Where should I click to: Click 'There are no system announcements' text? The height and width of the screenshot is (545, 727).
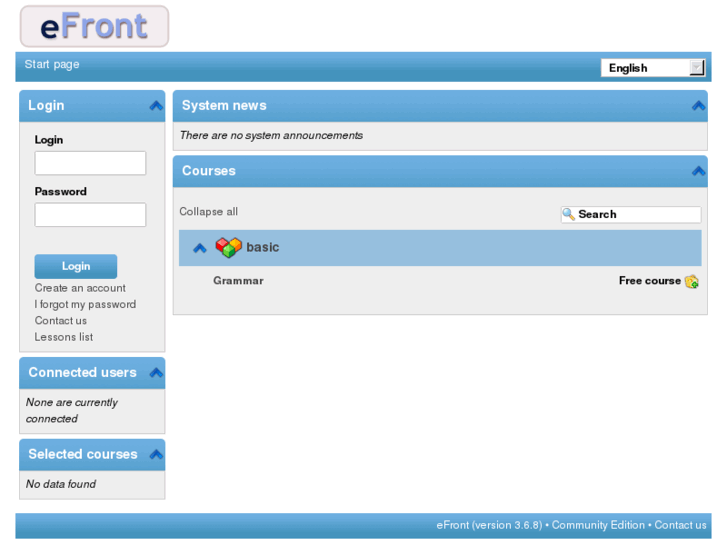271,135
